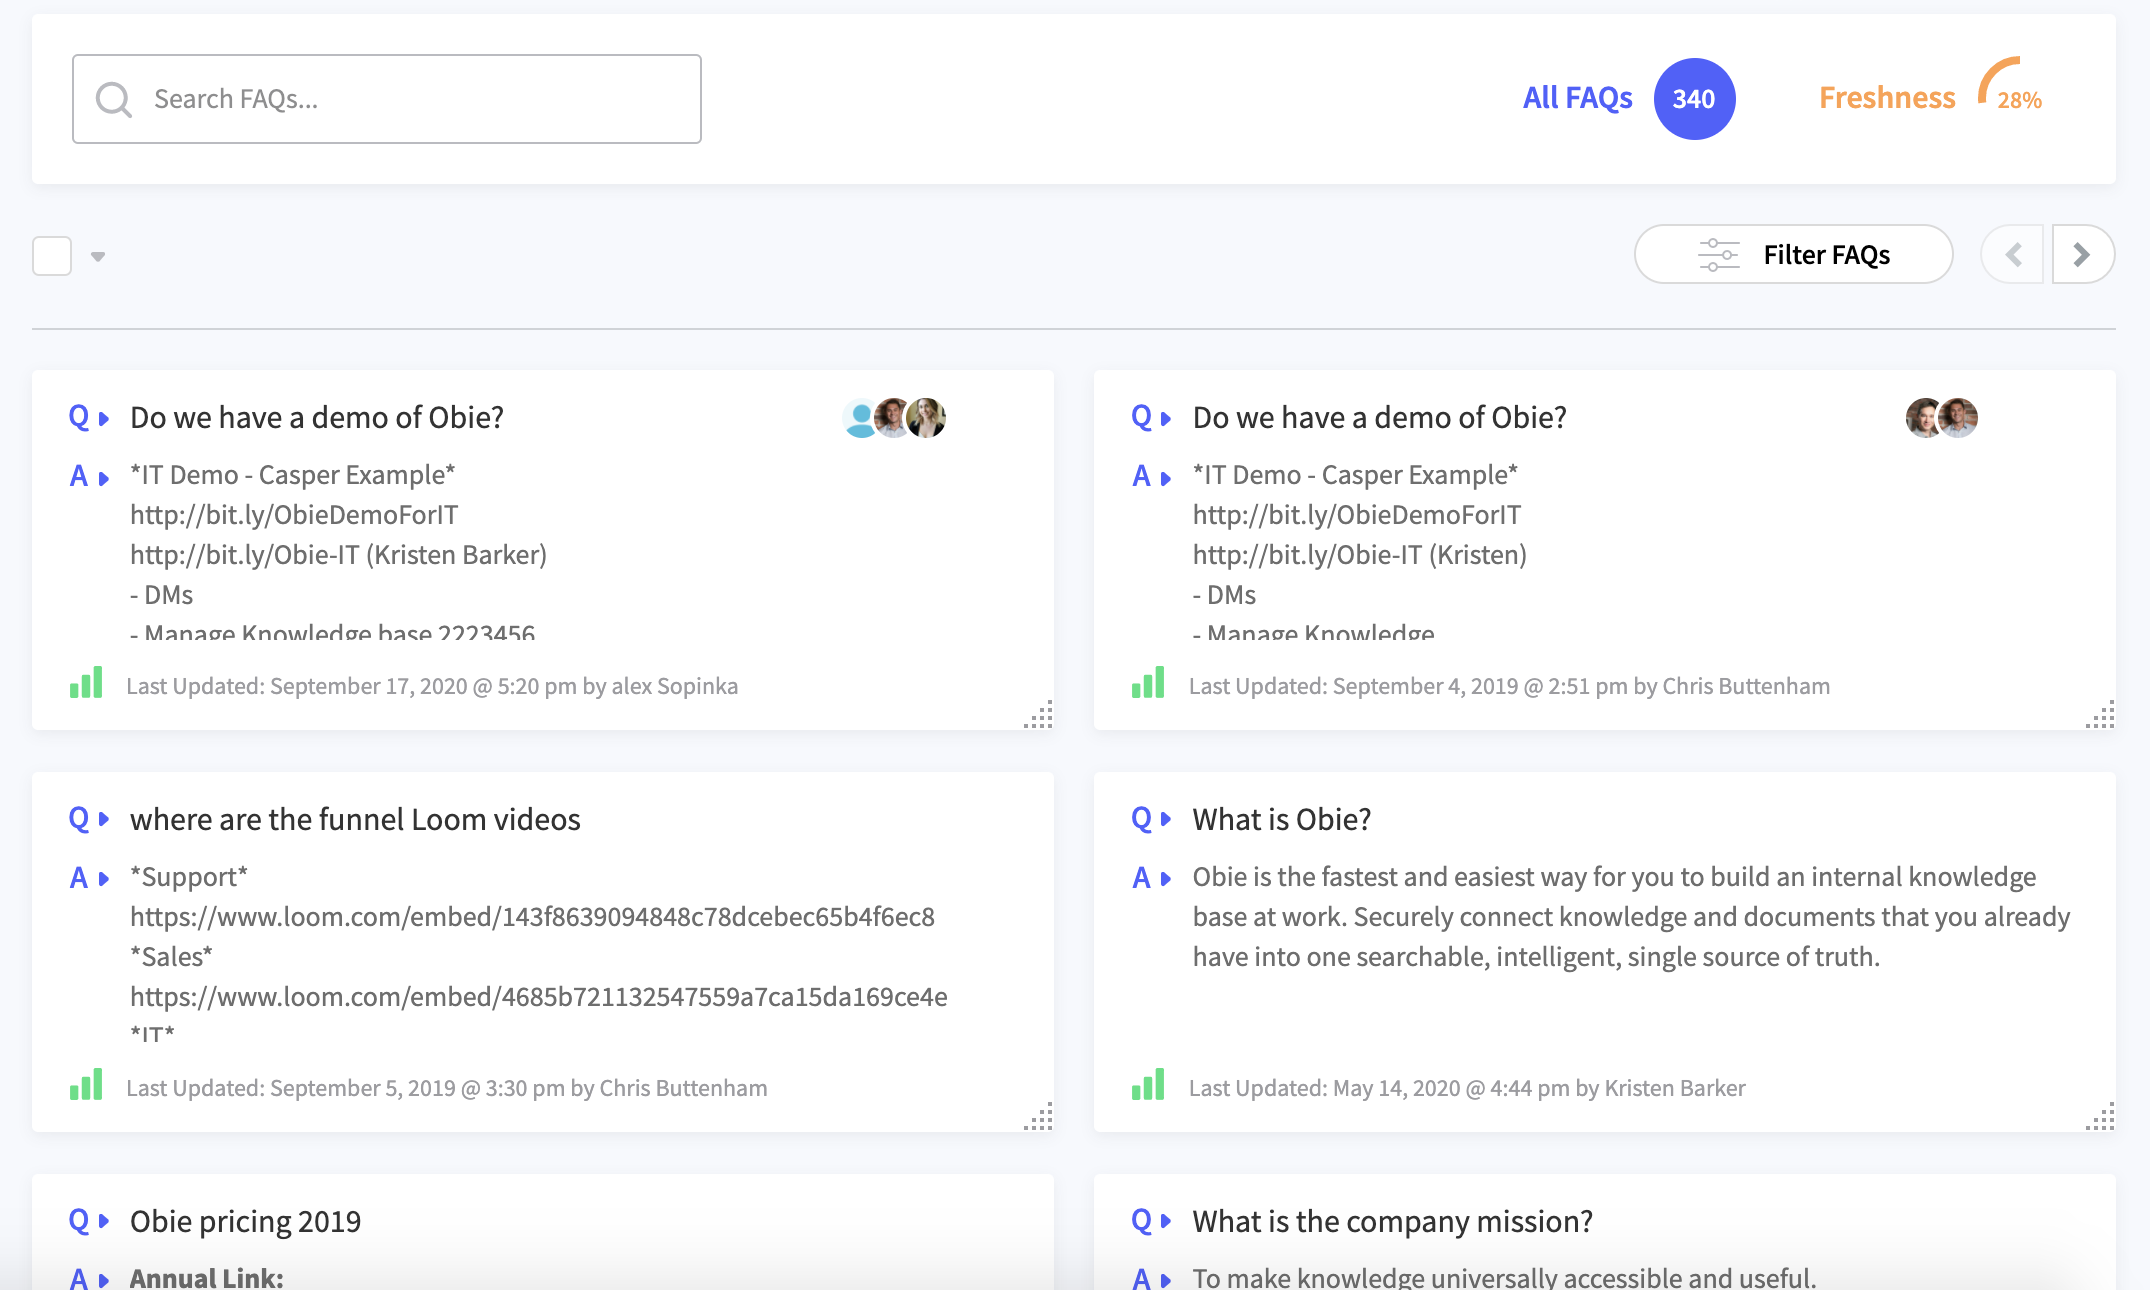Expand answer arrow for funnel Loom videos
The width and height of the screenshot is (2150, 1290).
(104, 879)
